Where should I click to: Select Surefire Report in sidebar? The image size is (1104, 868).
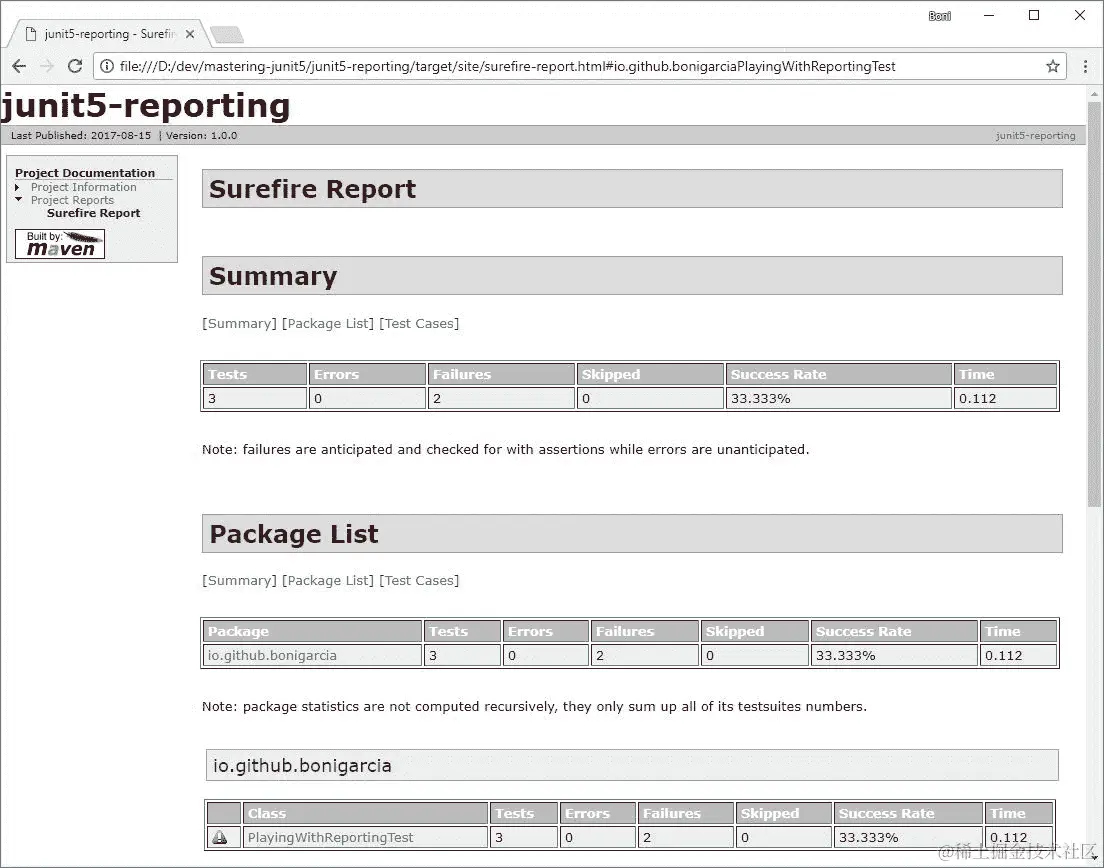[94, 213]
